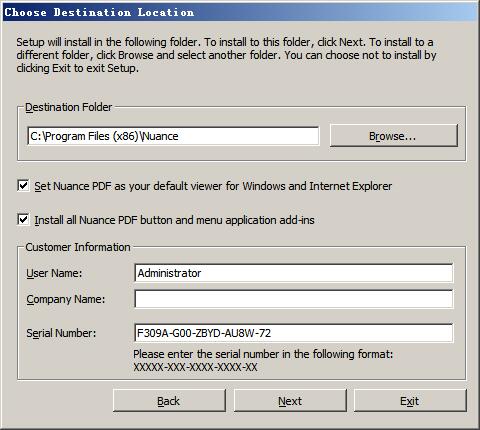Click the 'User Name:' label
Image resolution: width=480 pixels, height=430 pixels.
54,273
